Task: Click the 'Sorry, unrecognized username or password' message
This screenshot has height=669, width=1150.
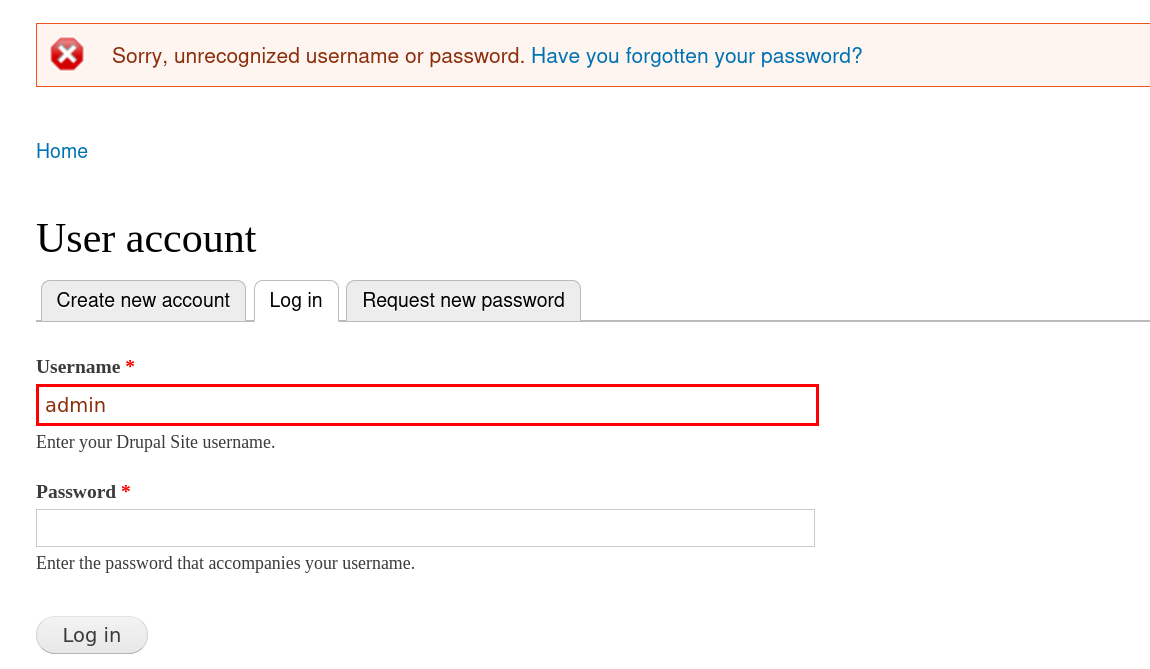Action: (318, 56)
